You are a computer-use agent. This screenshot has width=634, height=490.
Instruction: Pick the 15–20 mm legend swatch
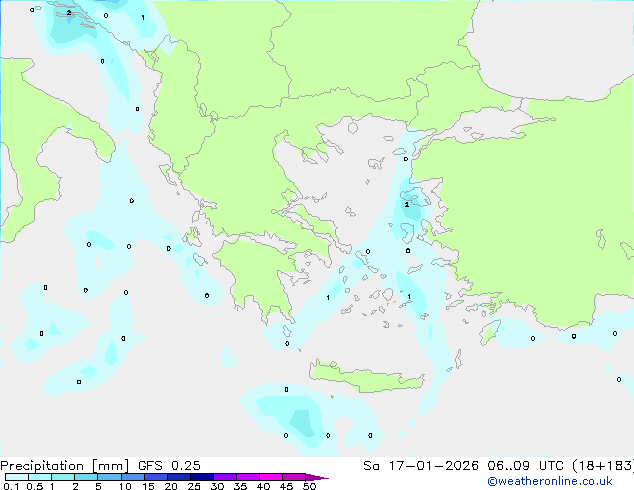[155, 477]
